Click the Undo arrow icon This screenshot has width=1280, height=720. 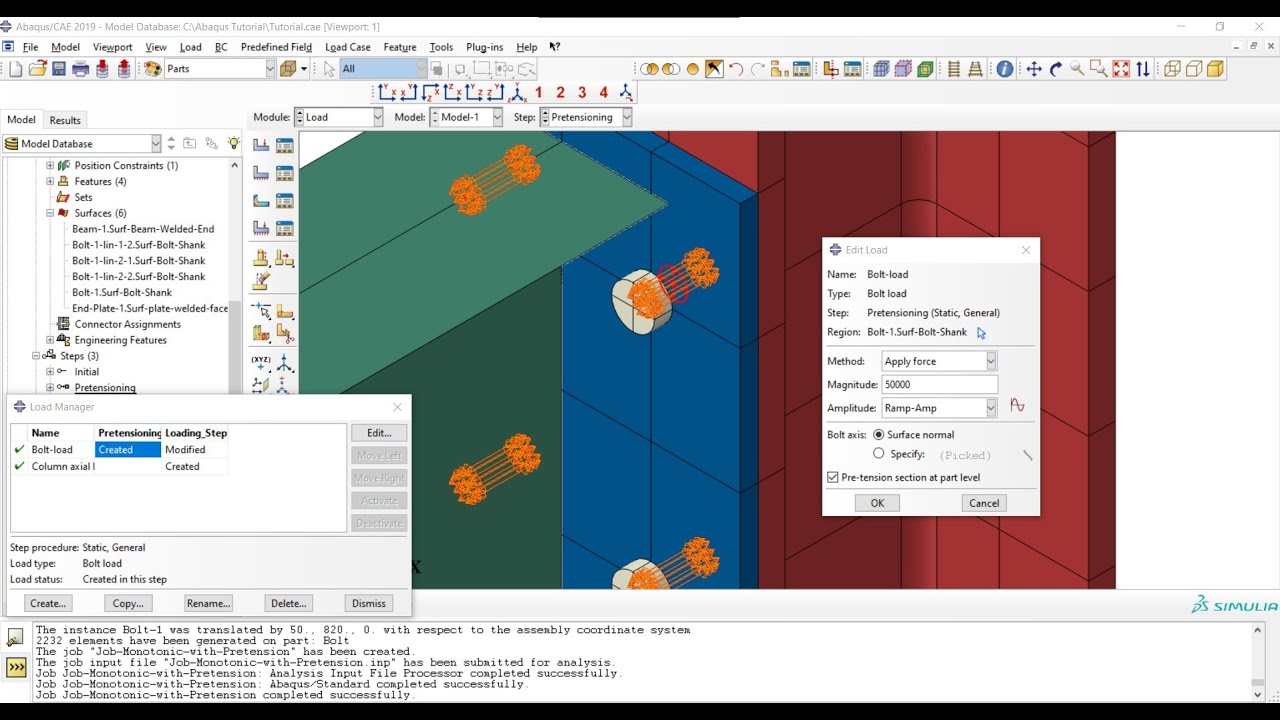tap(736, 69)
